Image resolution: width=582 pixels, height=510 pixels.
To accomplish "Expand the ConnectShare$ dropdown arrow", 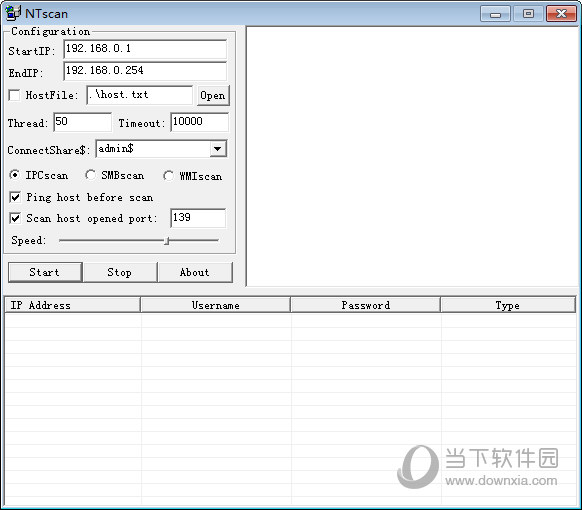I will 218,149.
